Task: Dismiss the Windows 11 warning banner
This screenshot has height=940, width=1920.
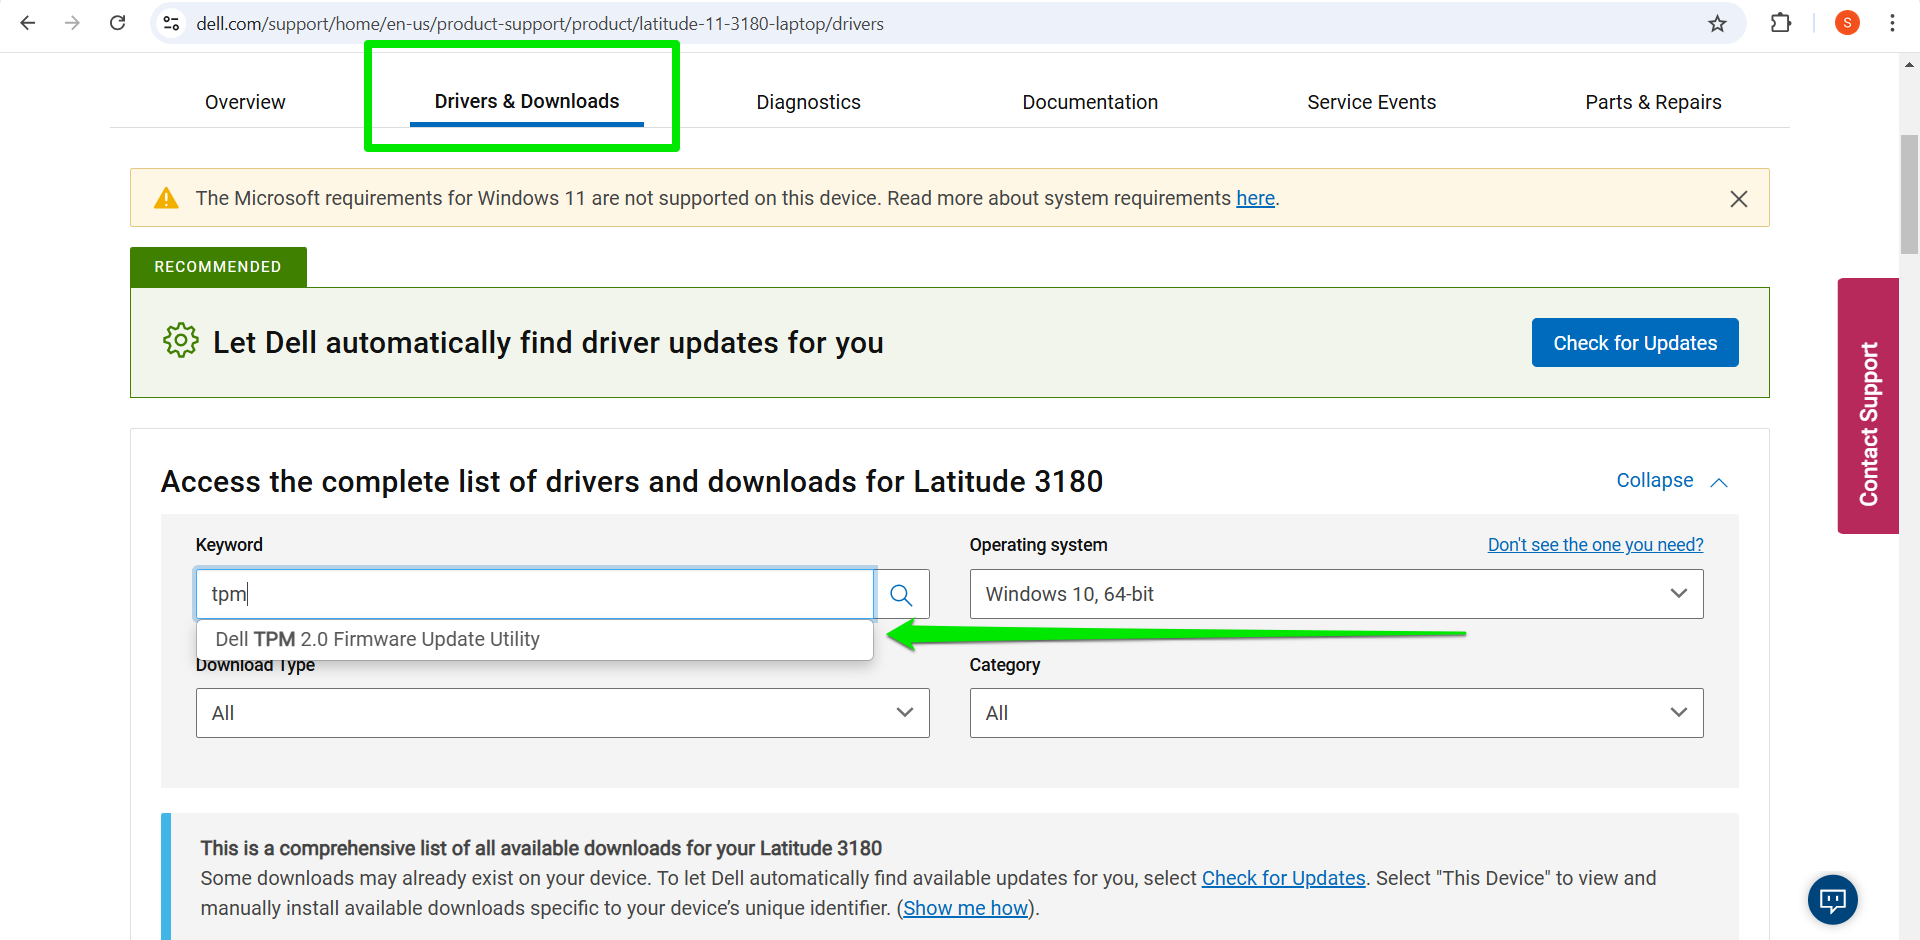Action: point(1739,199)
